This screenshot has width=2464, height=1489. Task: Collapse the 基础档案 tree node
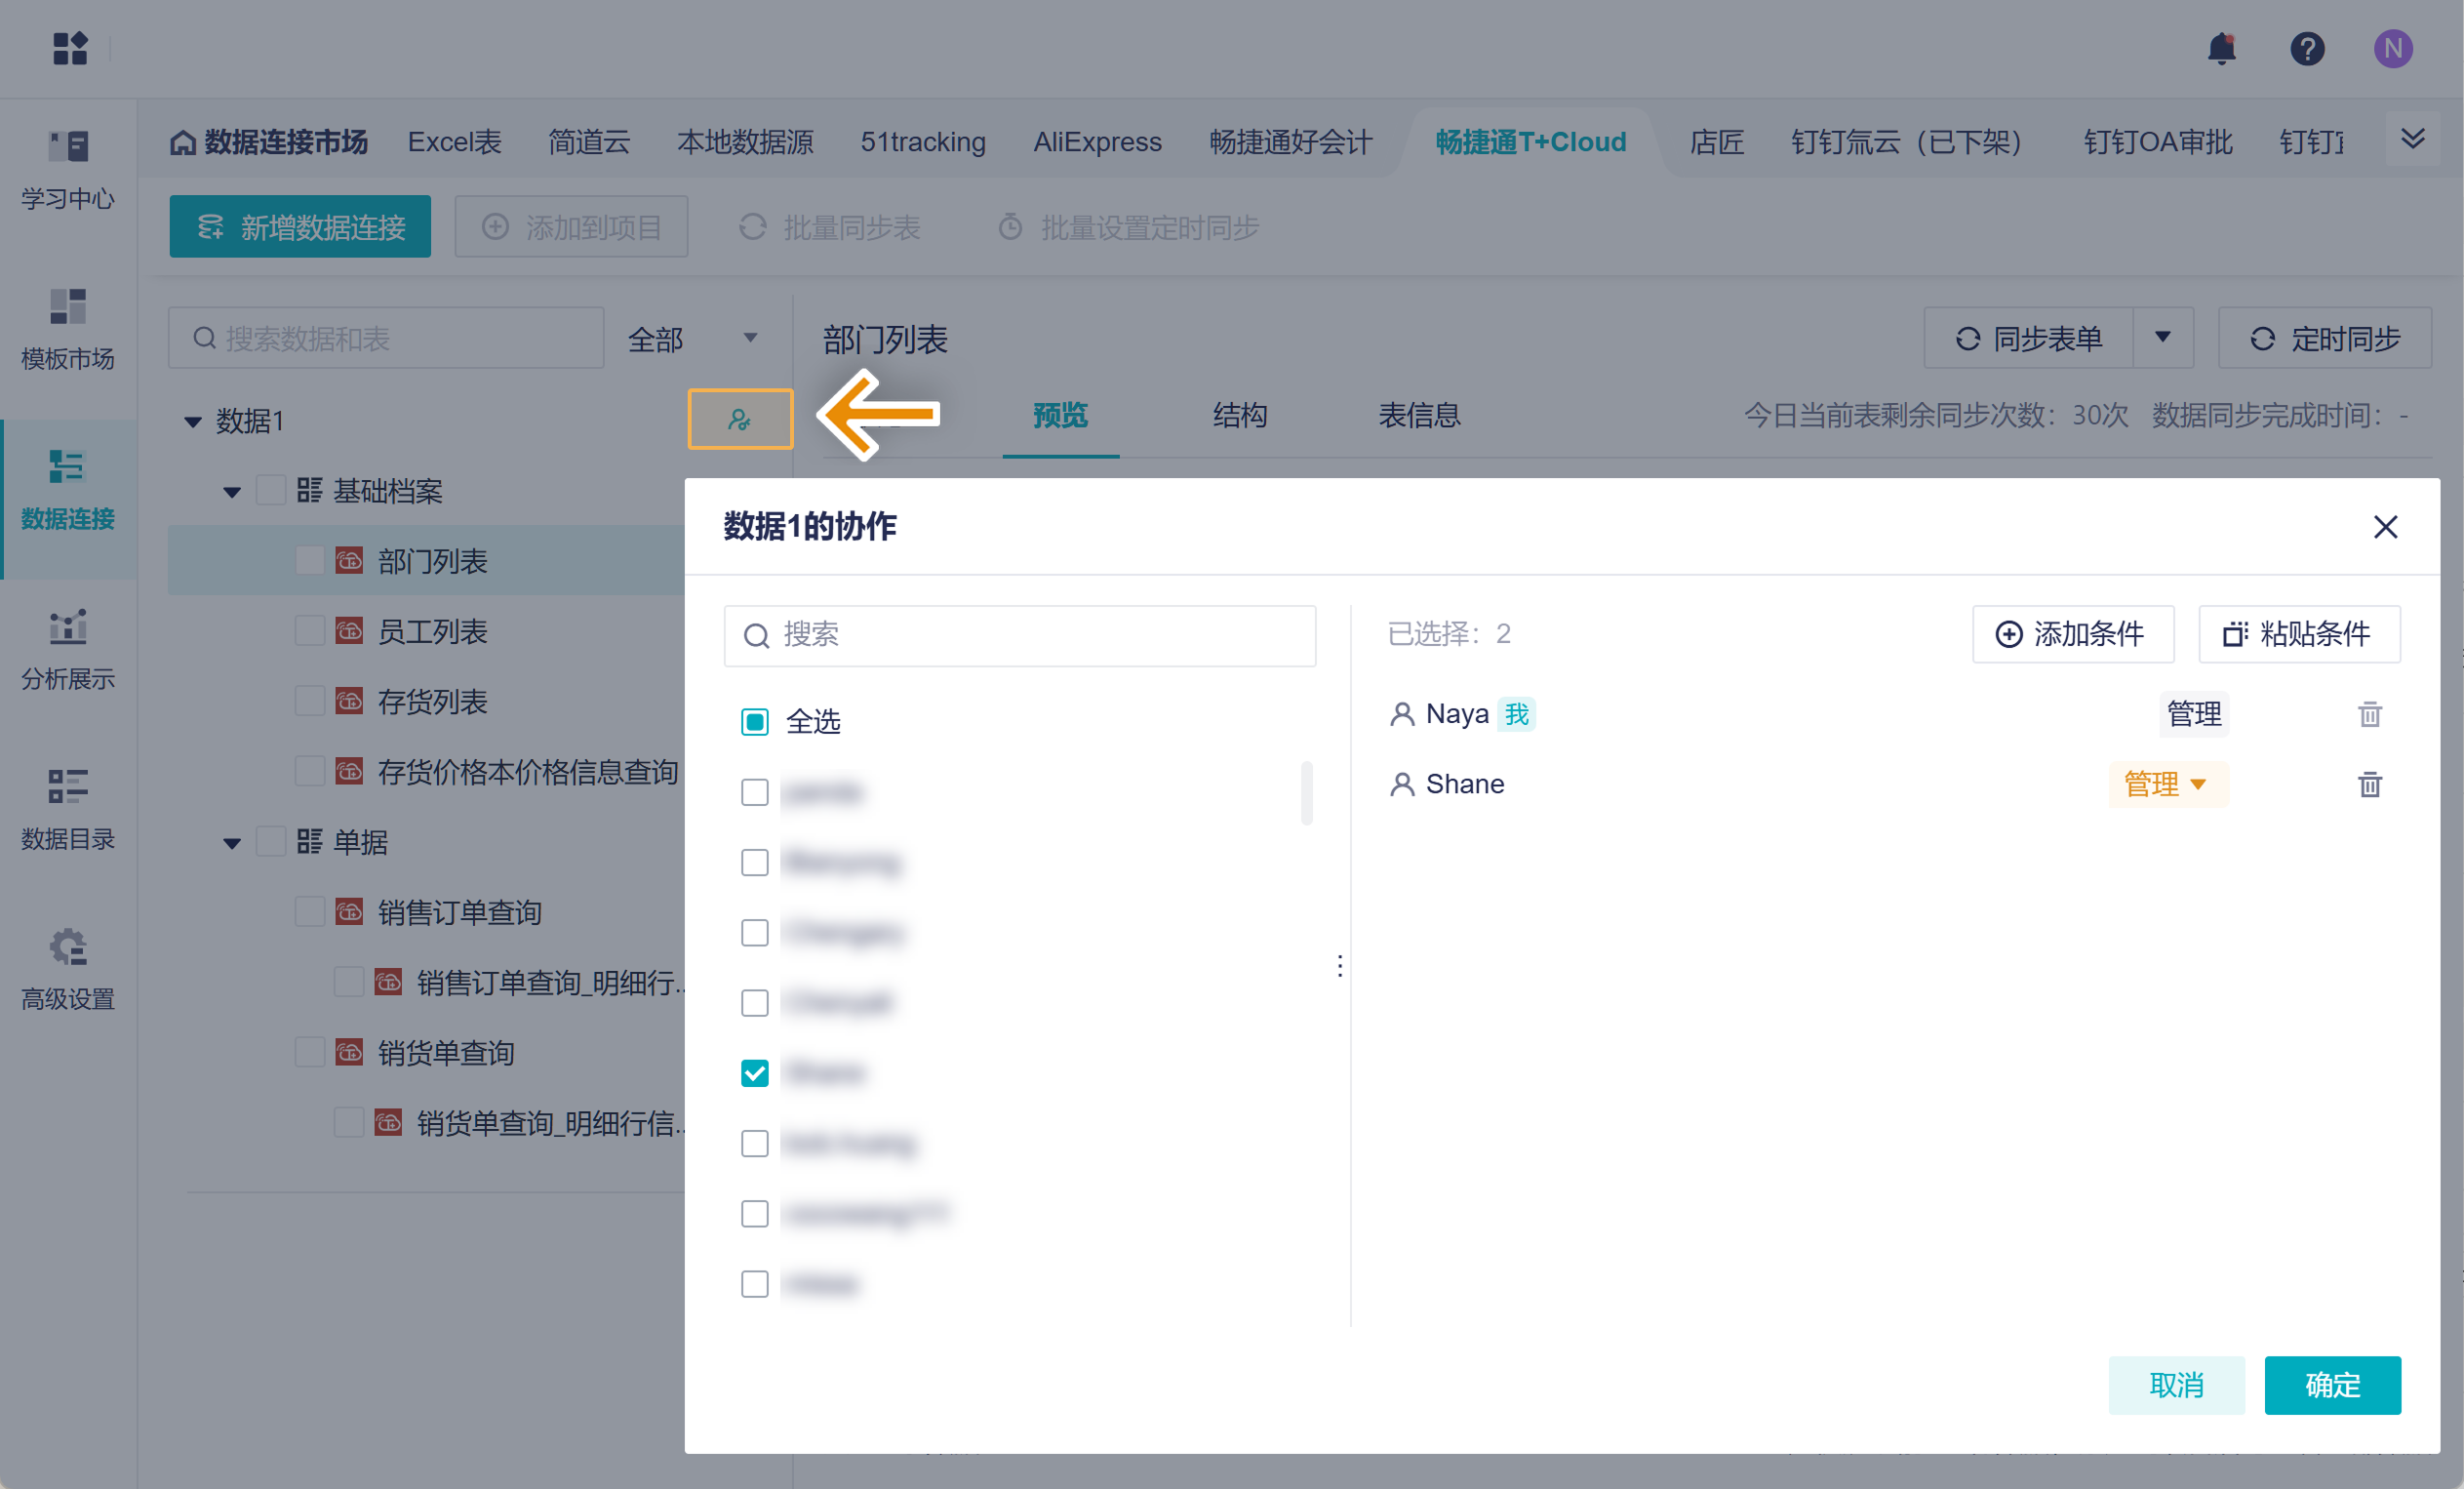(232, 492)
